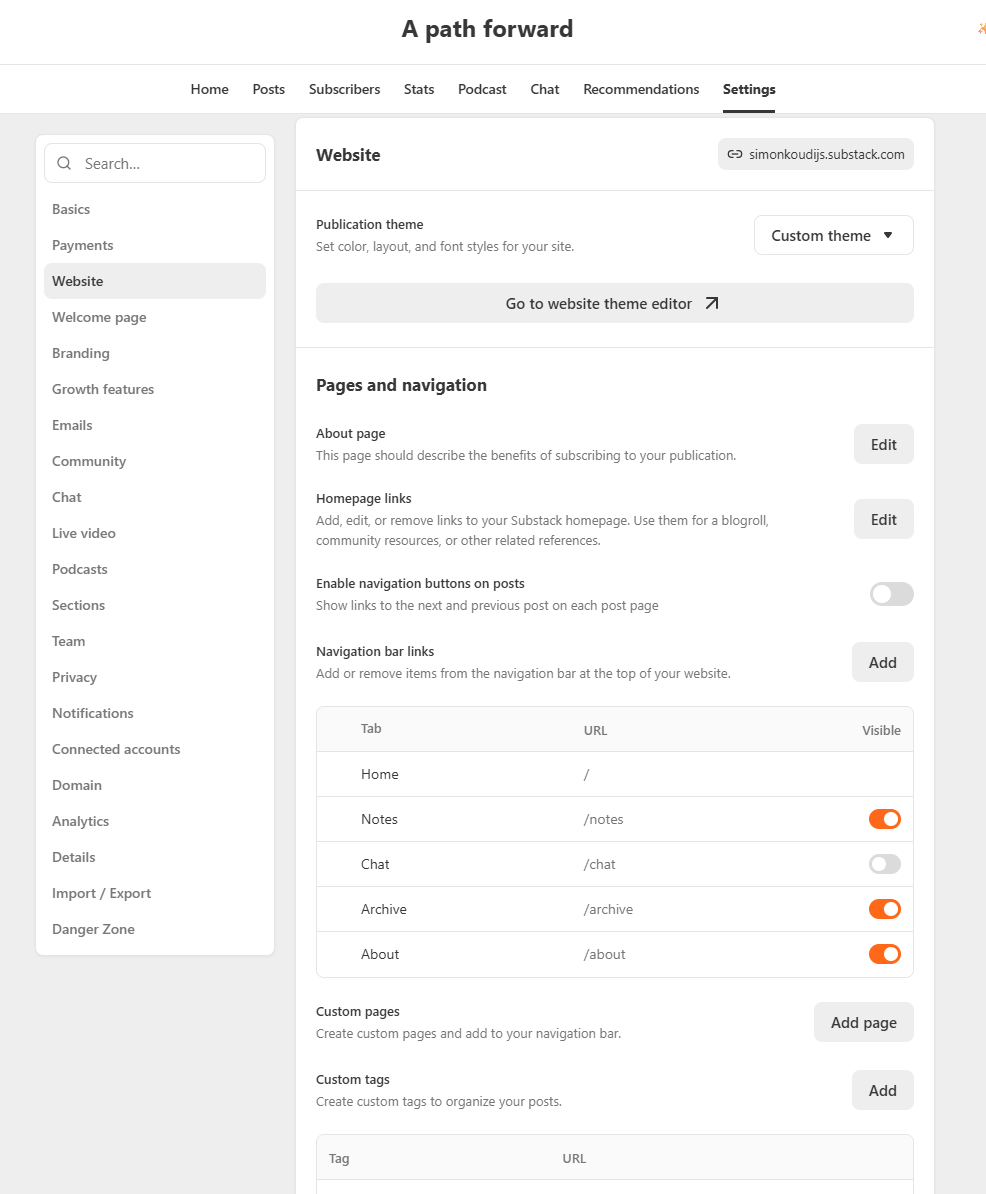Viewport: 986px width, 1194px height.
Task: Open Notifications settings
Action: coord(155,713)
